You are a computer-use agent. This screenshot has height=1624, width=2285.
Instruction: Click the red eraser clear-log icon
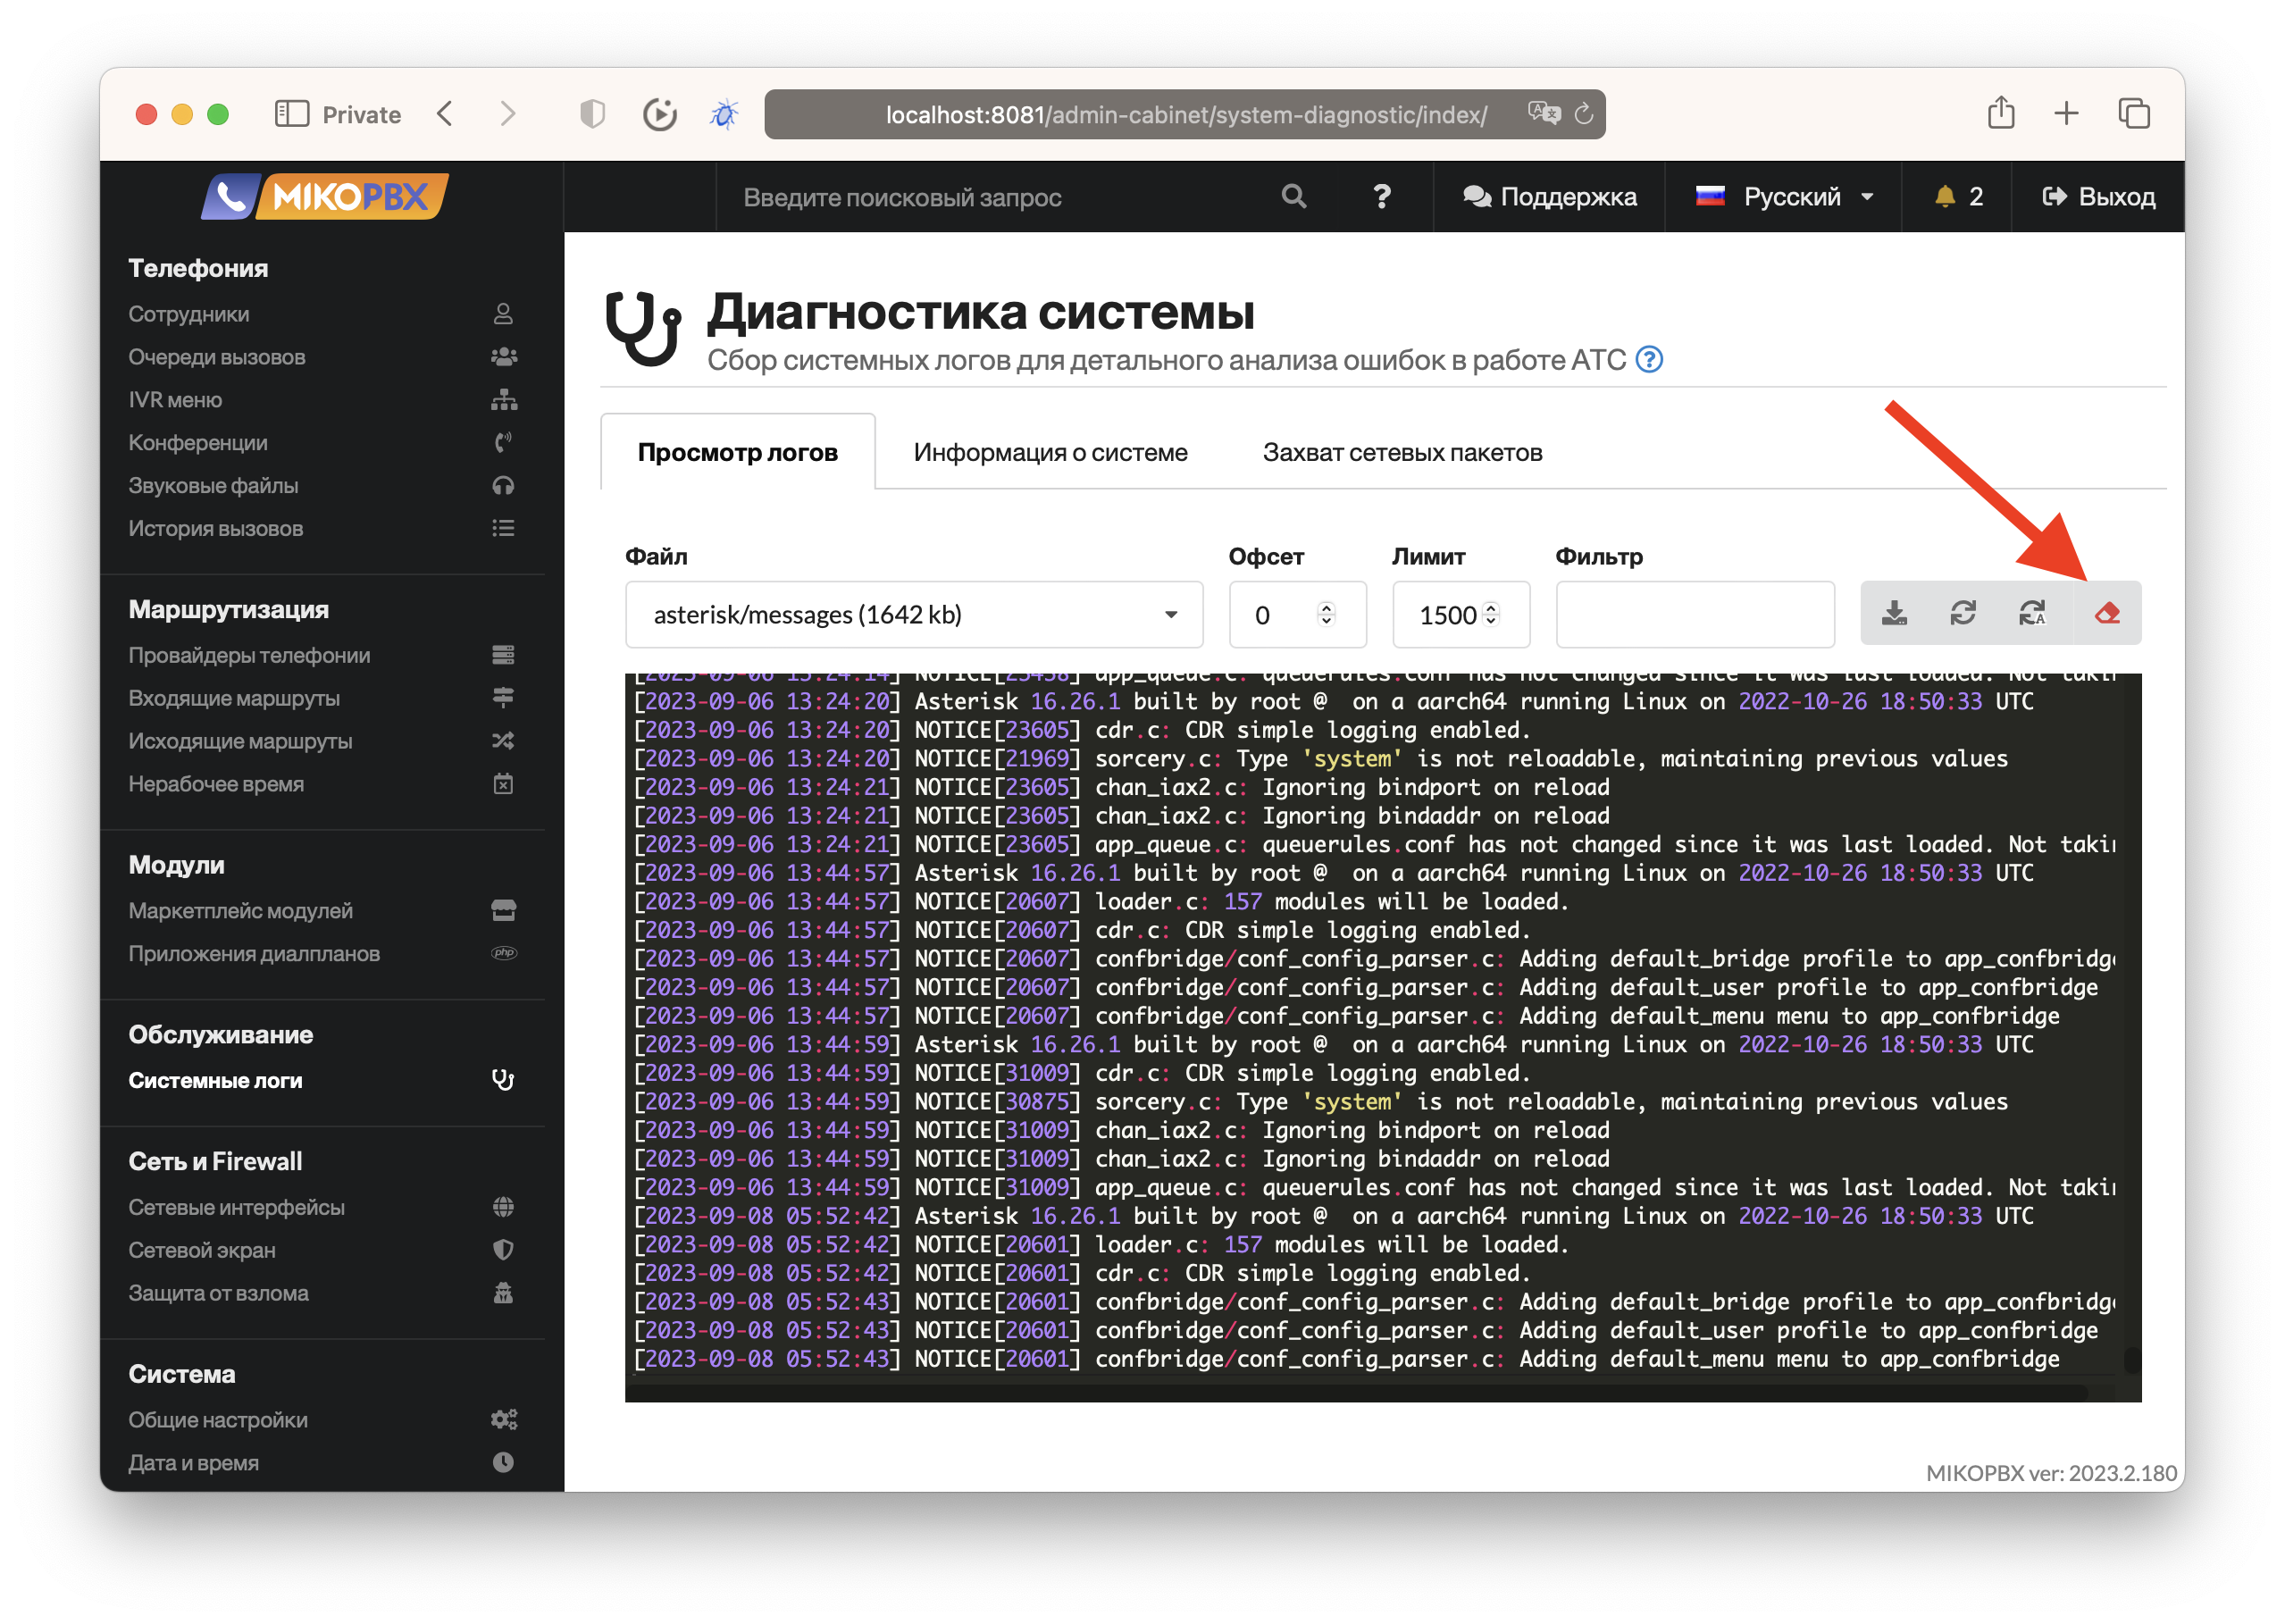[x=2107, y=613]
